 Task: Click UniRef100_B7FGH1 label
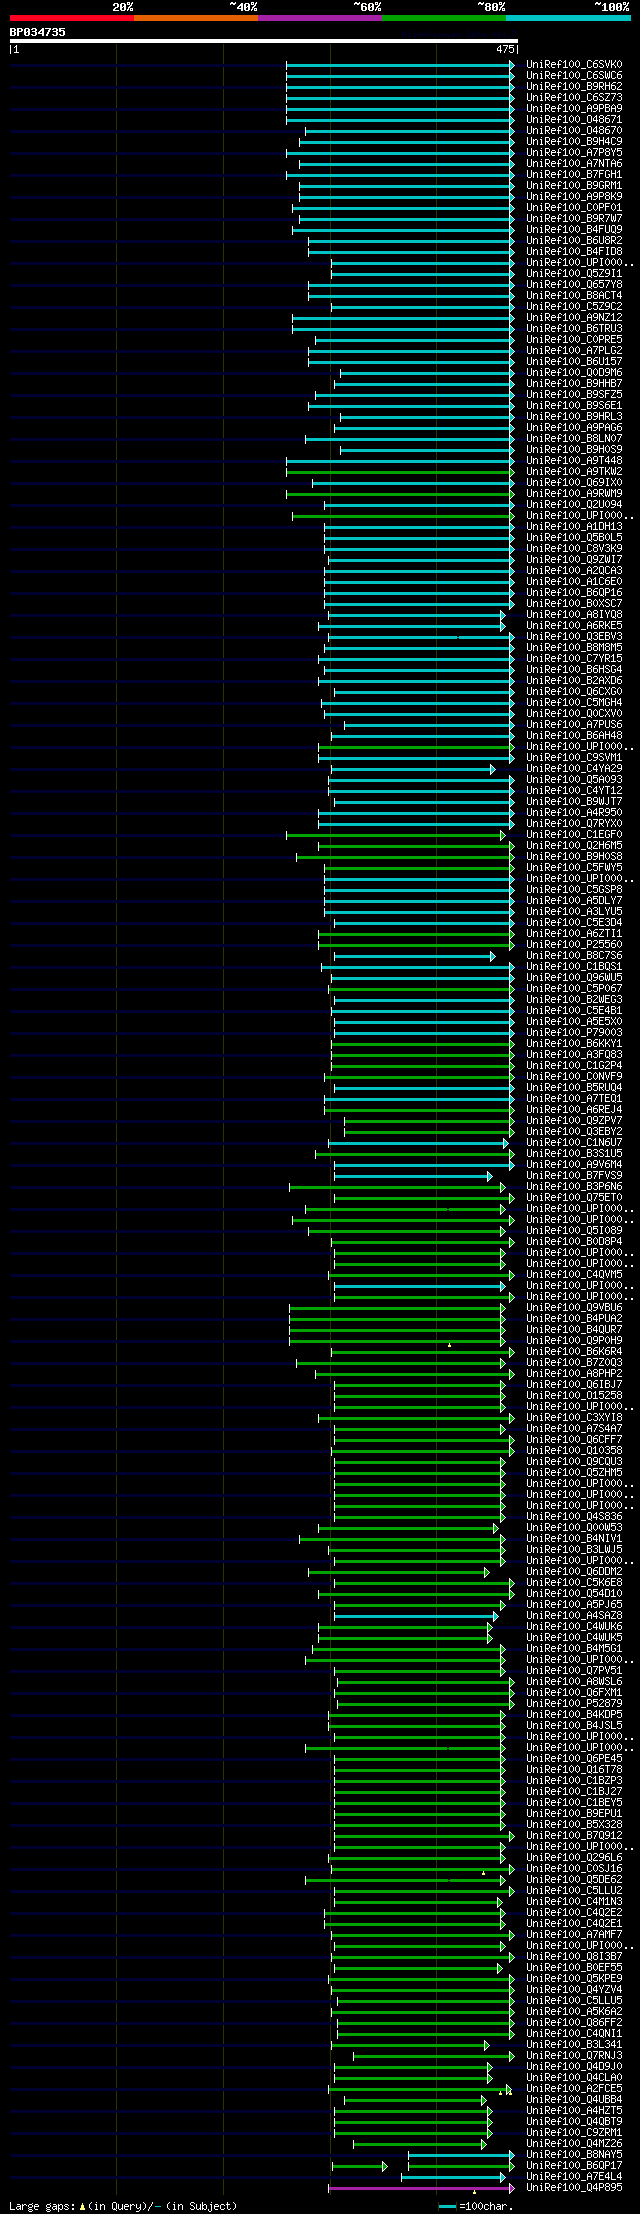pyautogui.click(x=574, y=175)
